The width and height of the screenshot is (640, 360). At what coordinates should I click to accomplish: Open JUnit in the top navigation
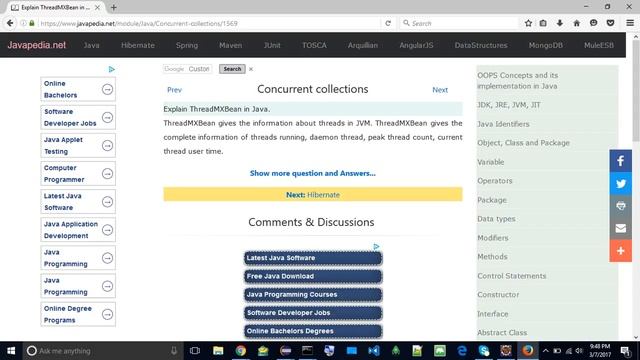272,45
